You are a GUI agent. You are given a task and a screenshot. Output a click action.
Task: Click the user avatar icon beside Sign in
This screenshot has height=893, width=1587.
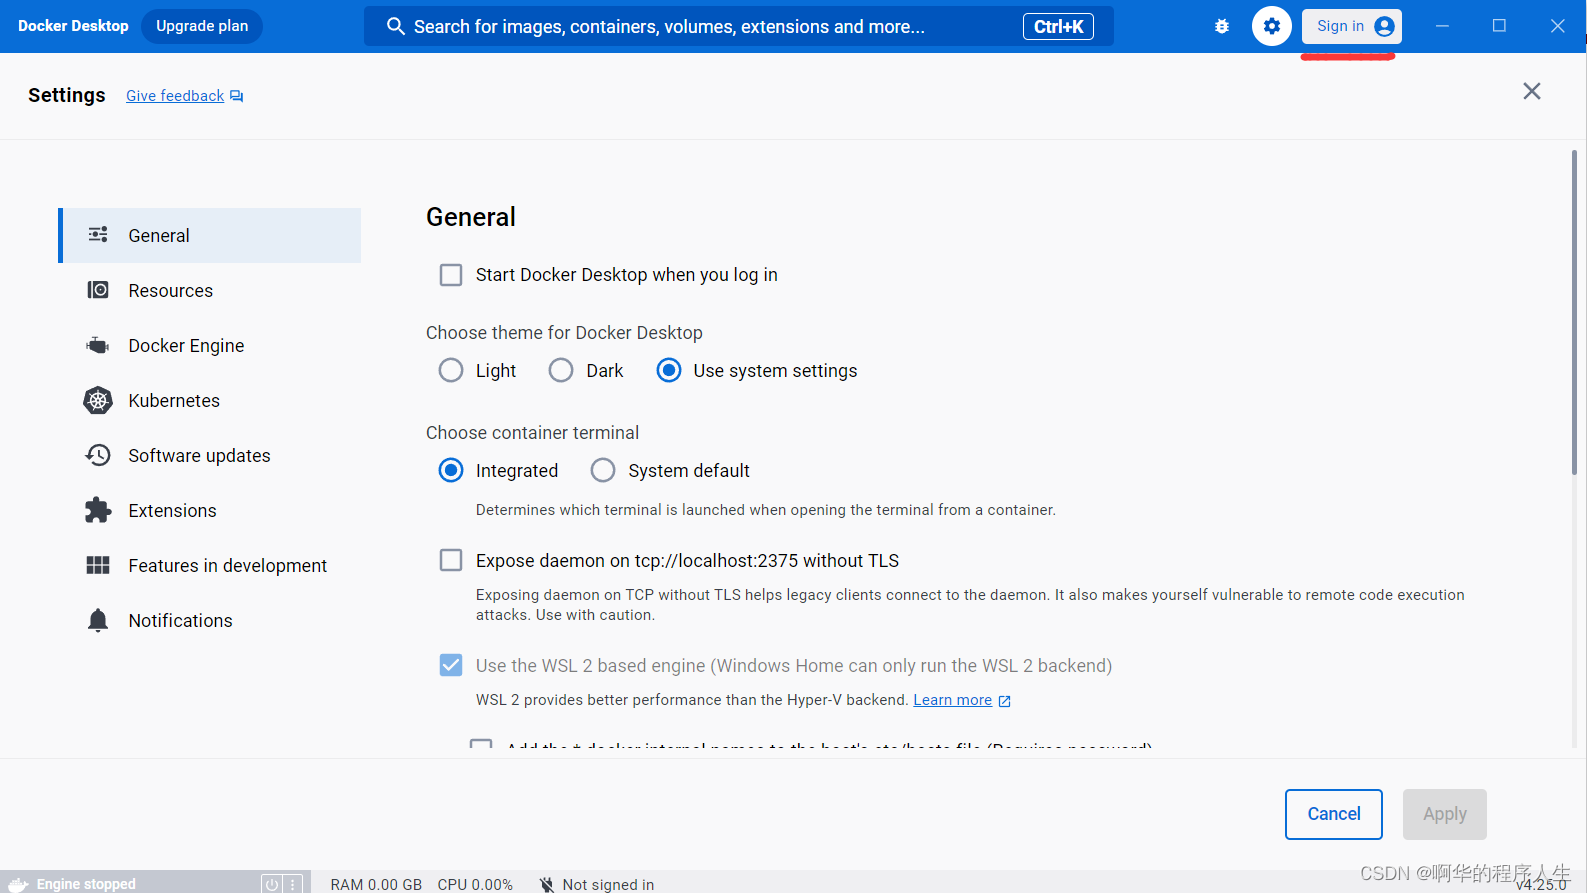pos(1384,26)
